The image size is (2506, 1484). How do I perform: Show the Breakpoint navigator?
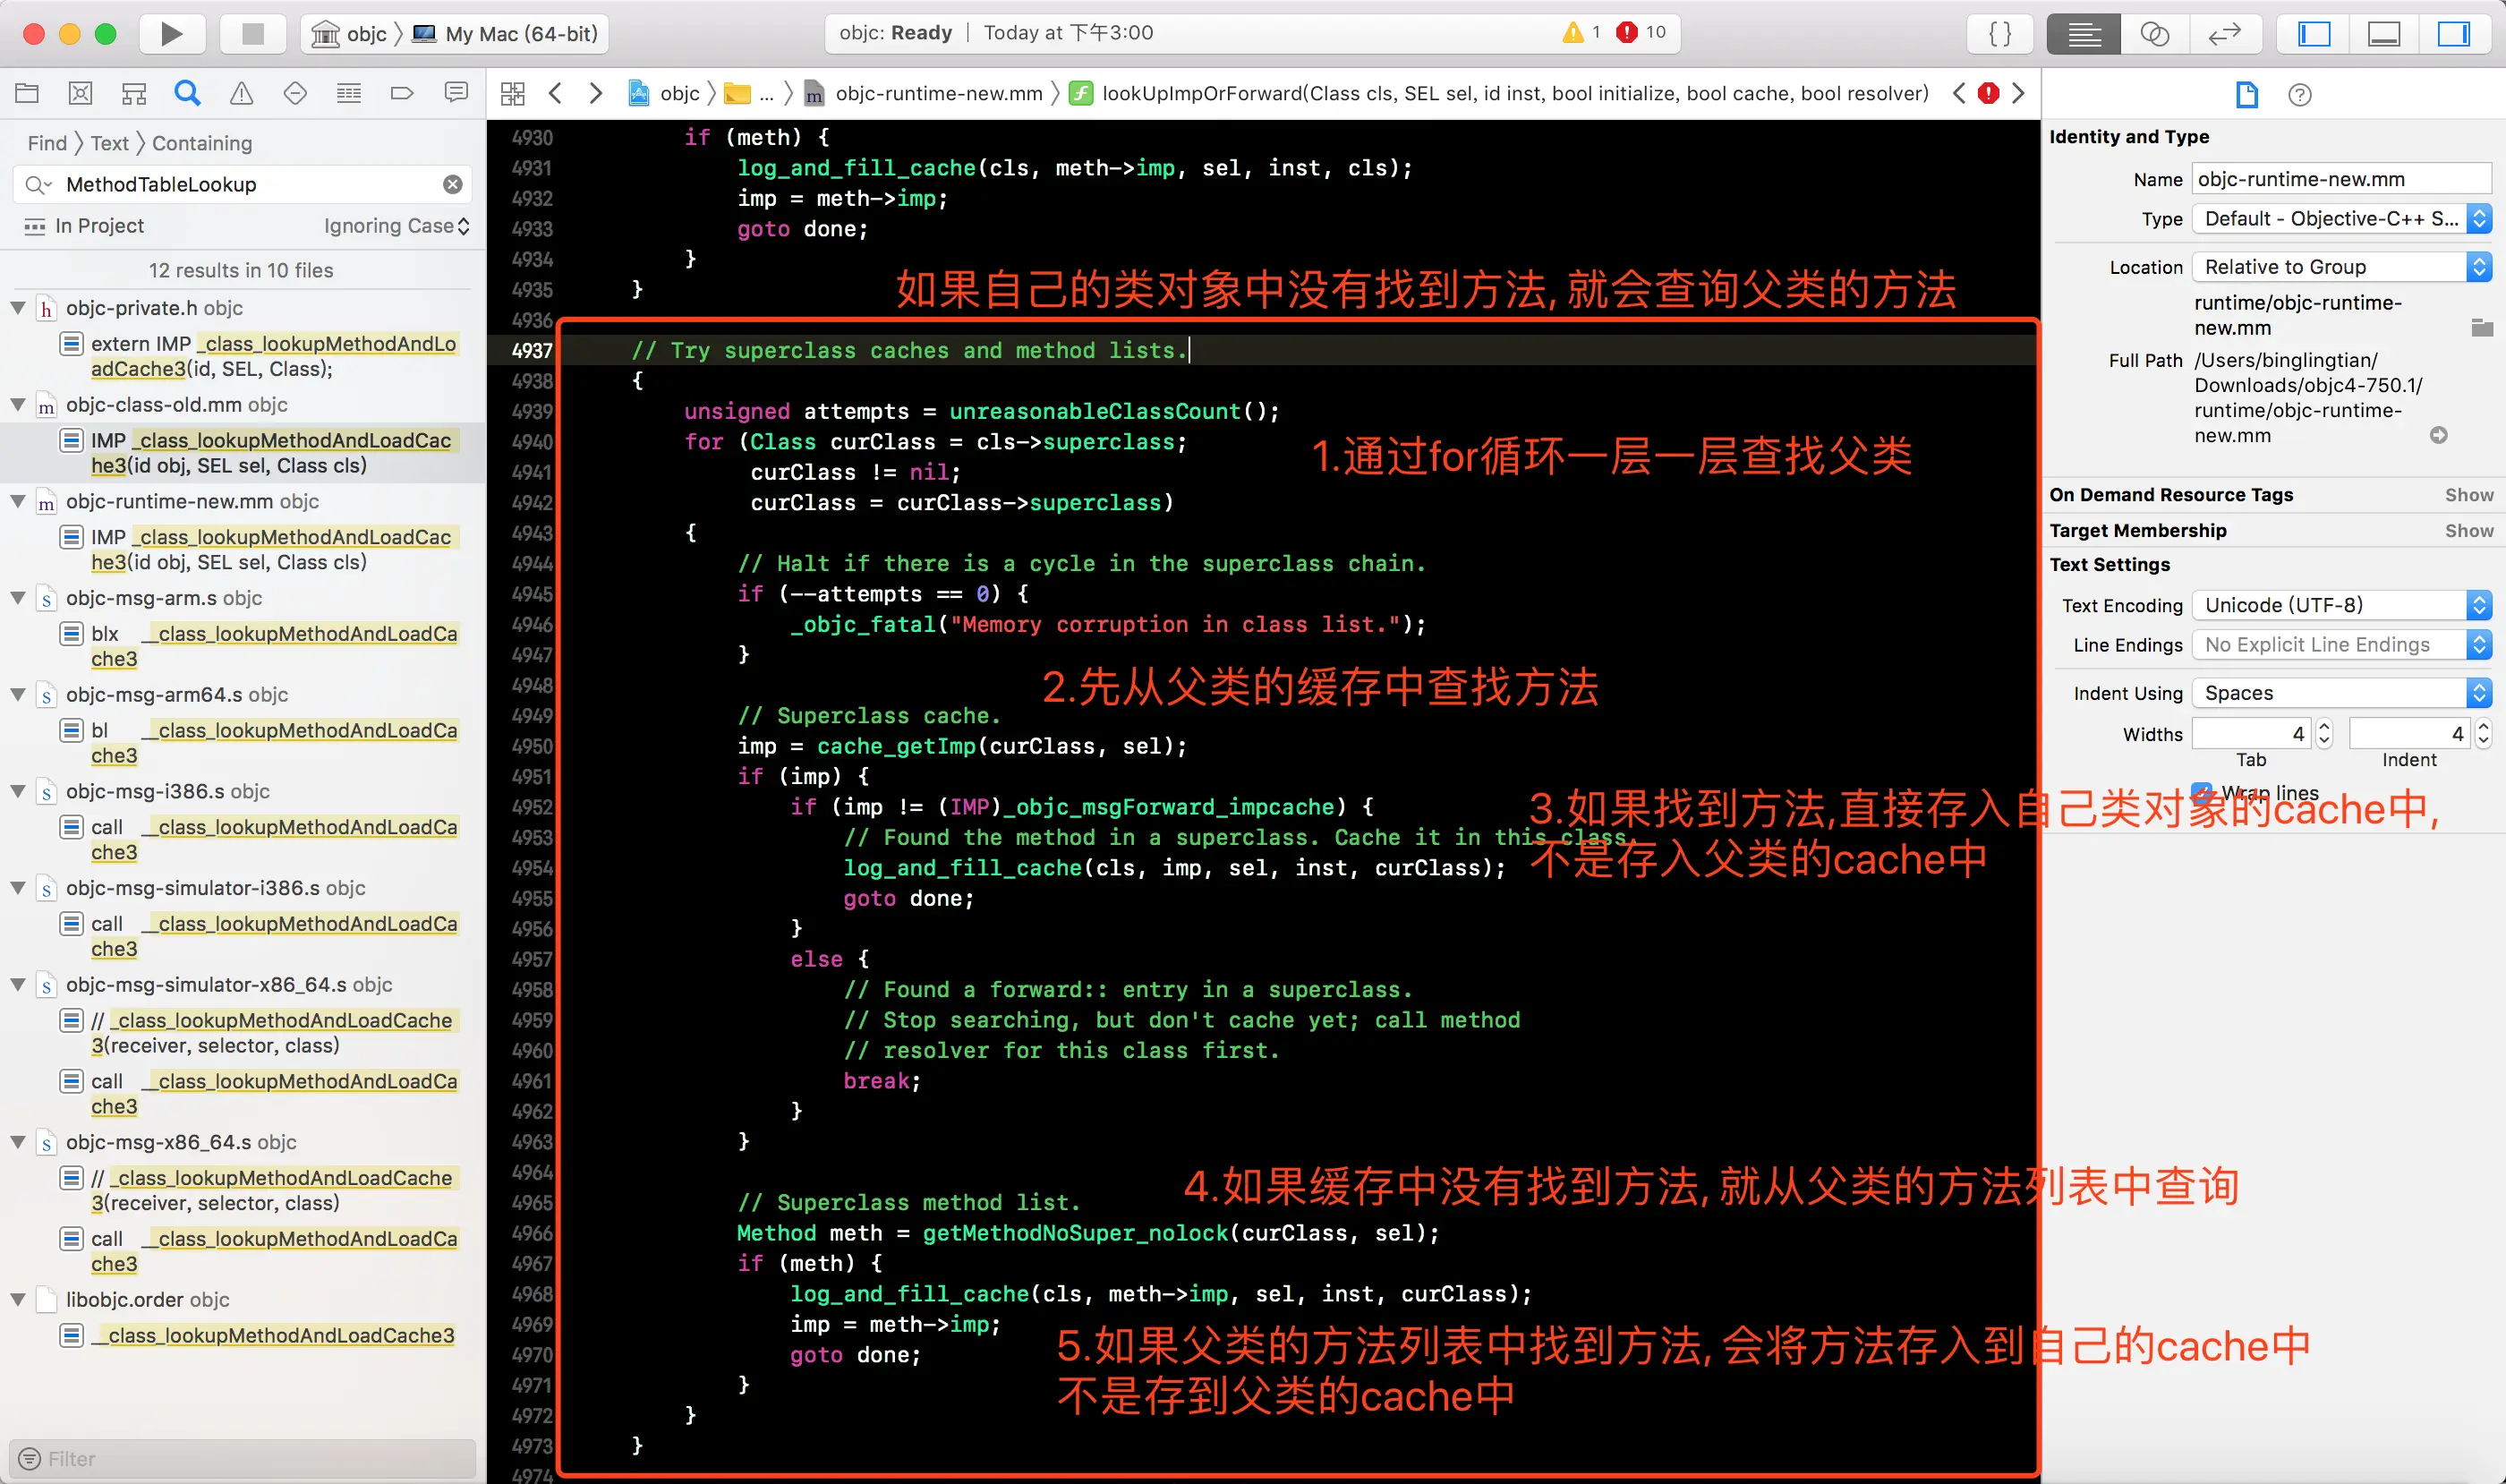(x=401, y=93)
